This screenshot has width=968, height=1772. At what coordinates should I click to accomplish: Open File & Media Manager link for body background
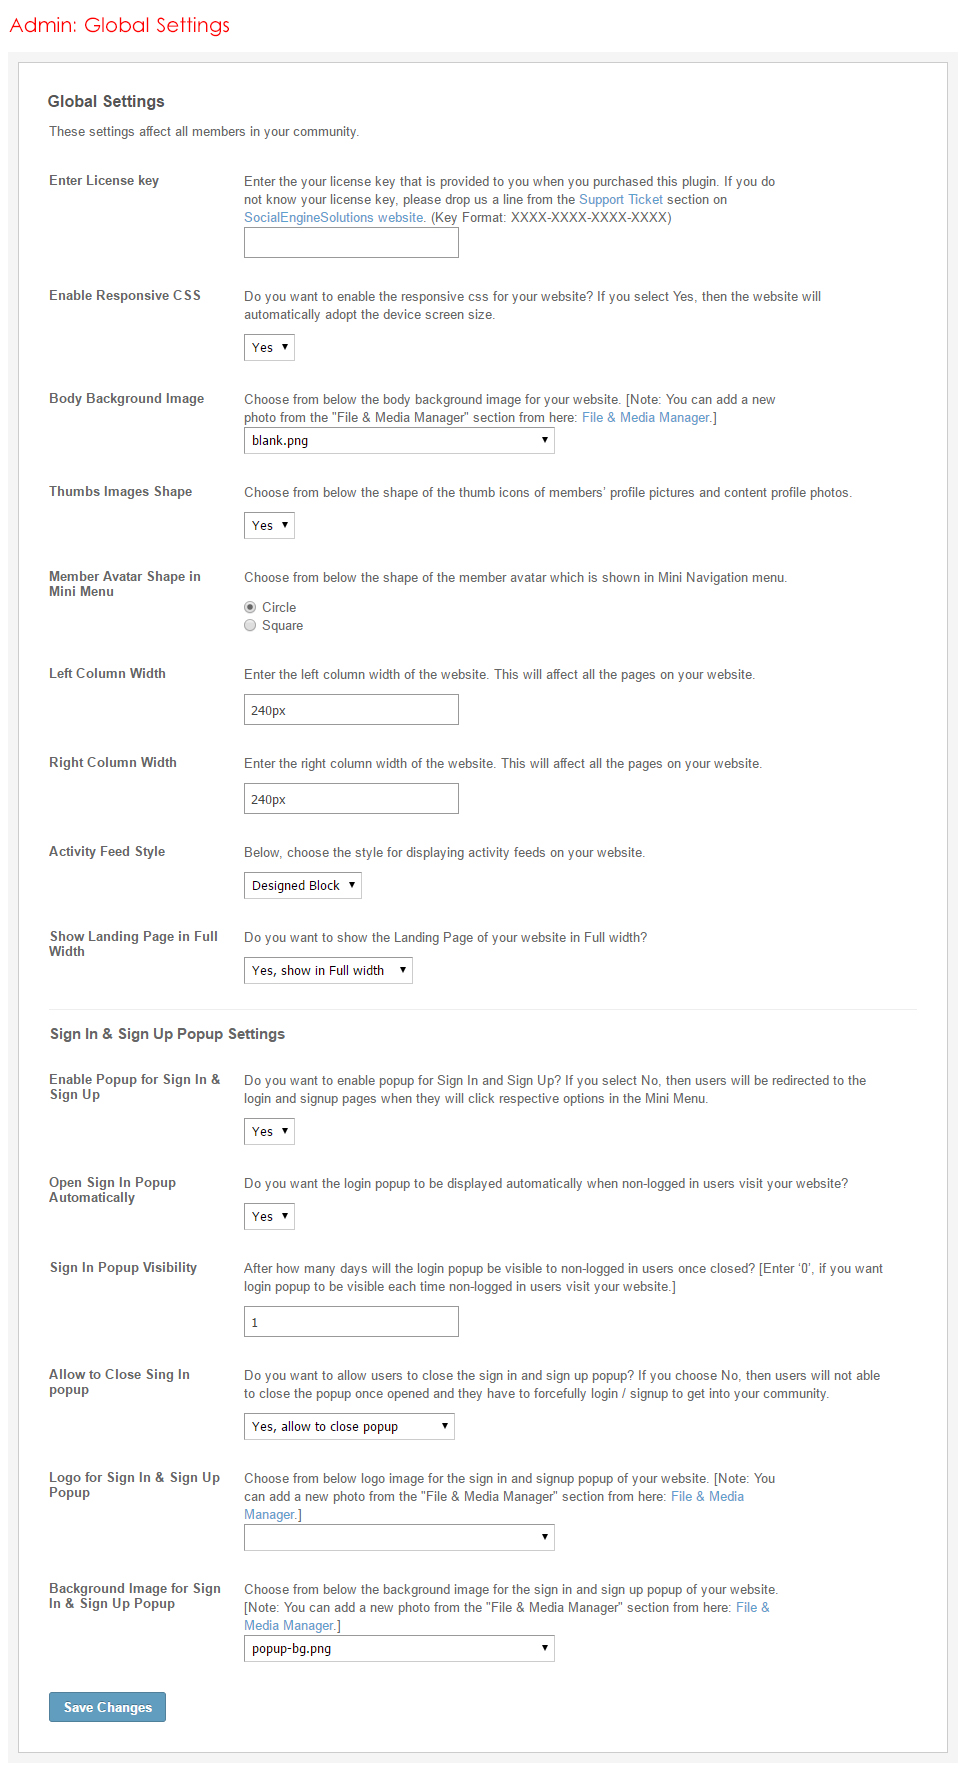coord(646,417)
